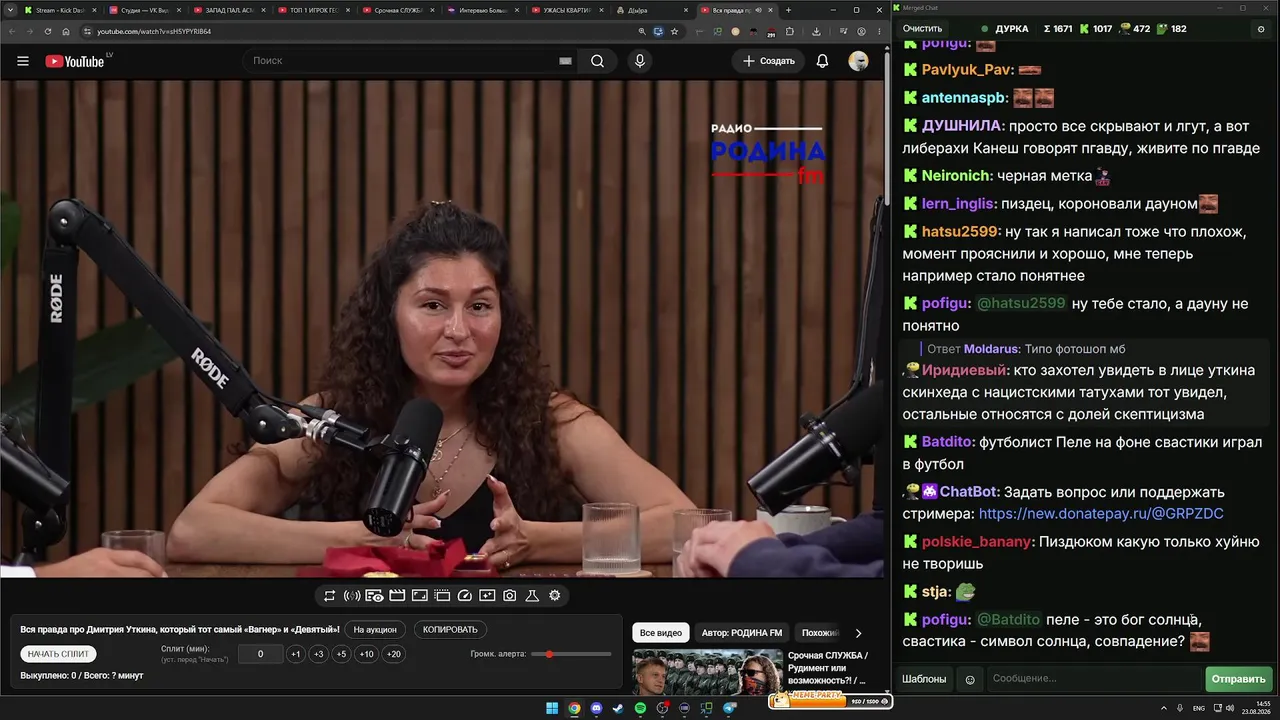Click the loop icon in the player toolbar
This screenshot has height=720, width=1280.
click(329, 596)
